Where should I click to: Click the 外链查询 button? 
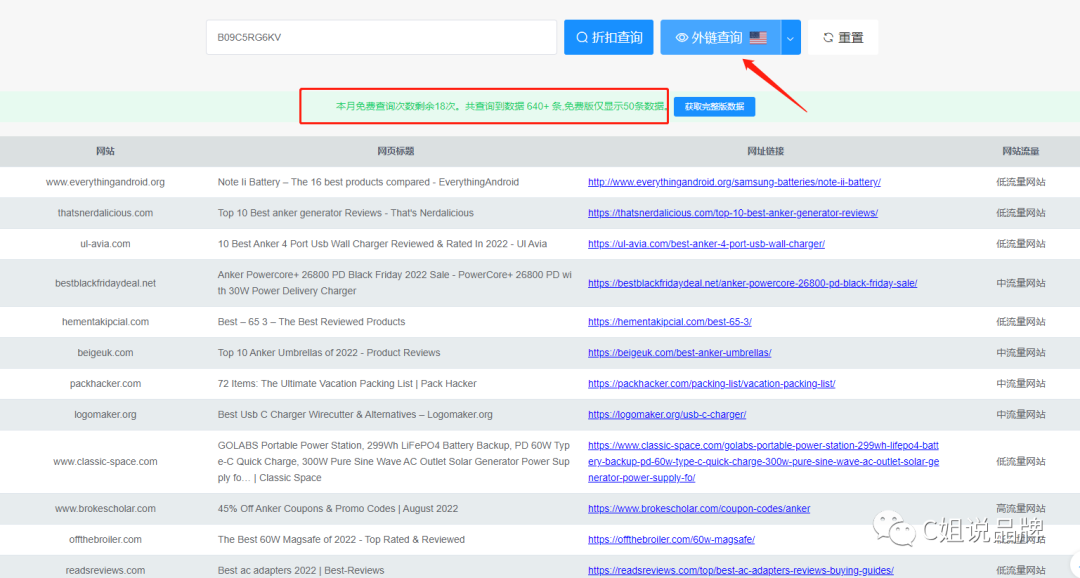(x=720, y=37)
